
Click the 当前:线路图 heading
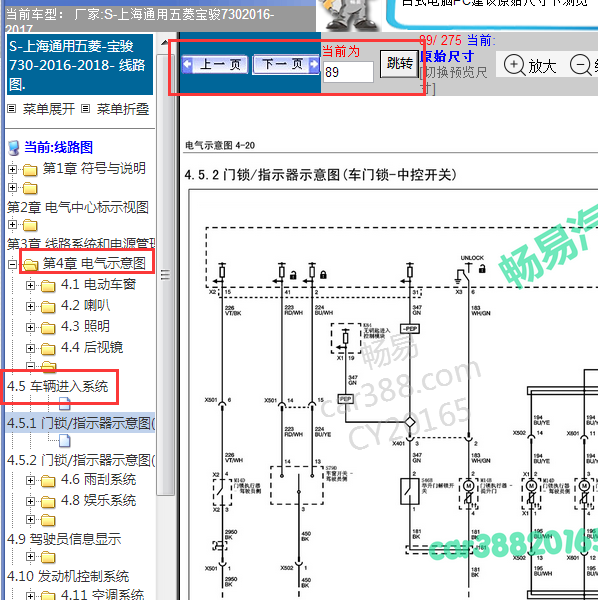(59, 147)
